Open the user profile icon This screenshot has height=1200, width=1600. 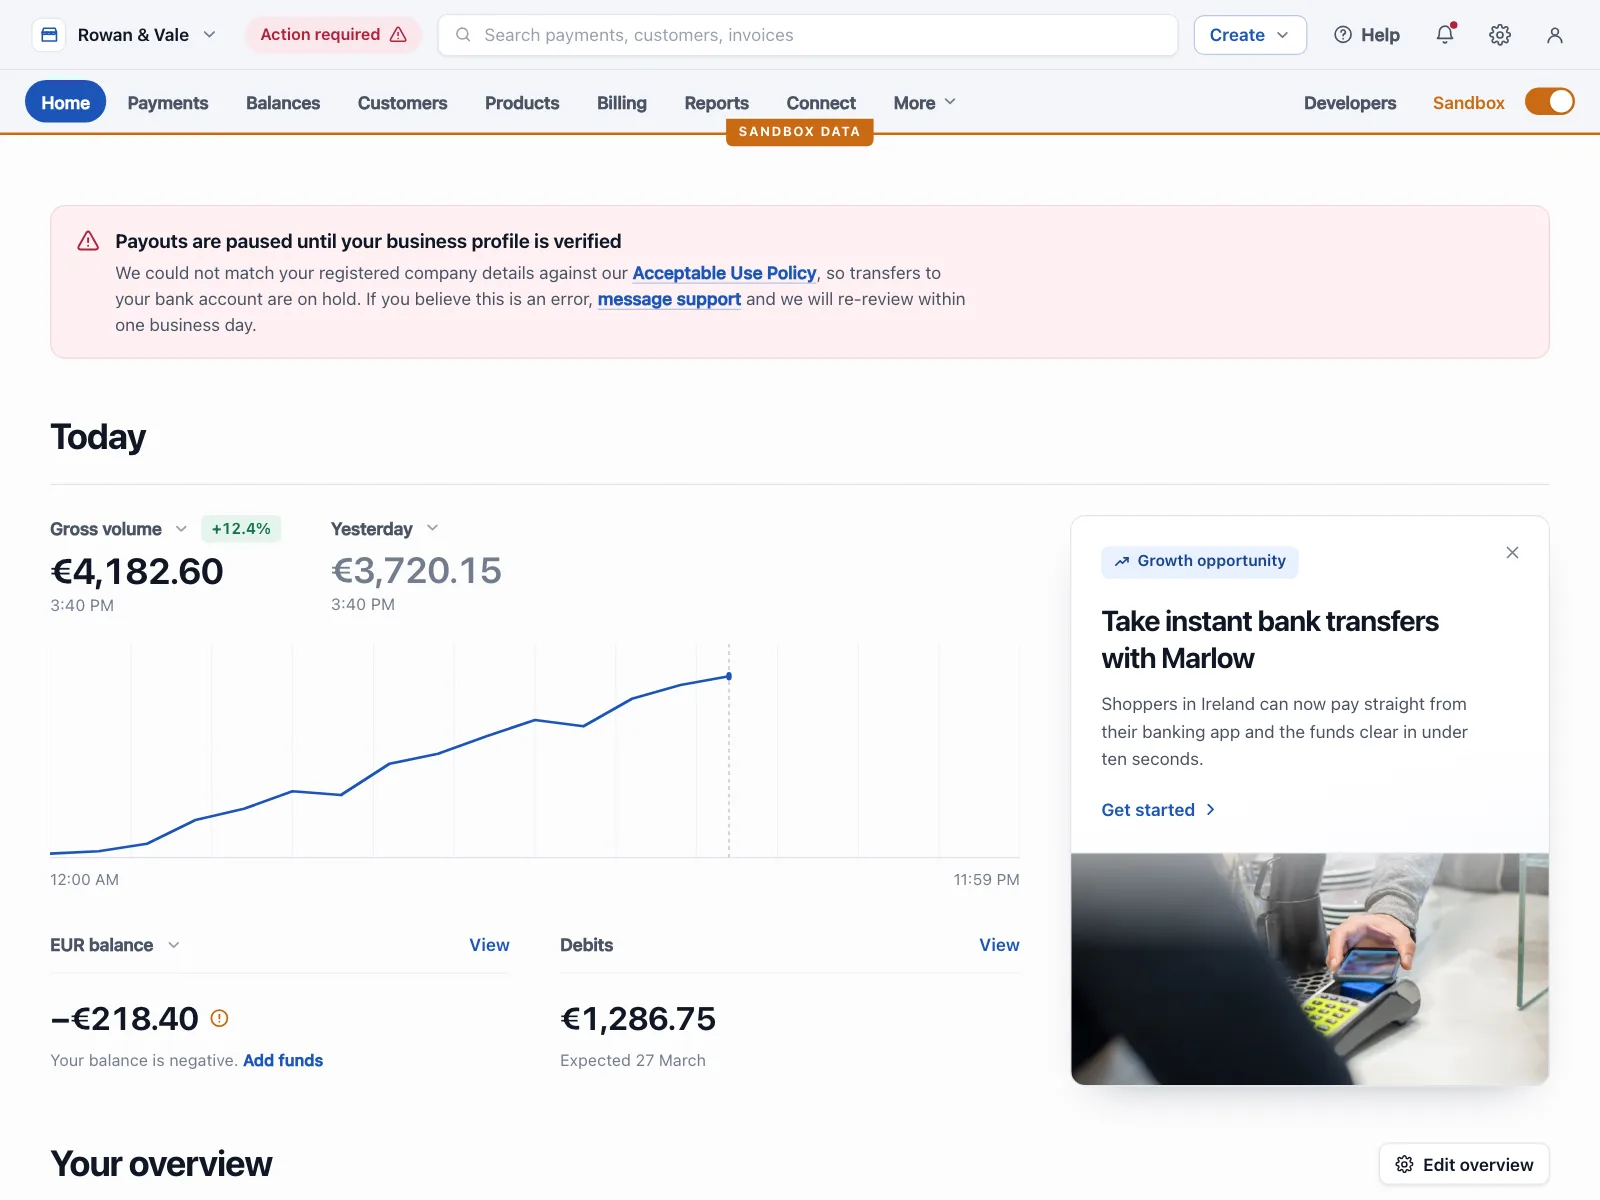tap(1554, 35)
